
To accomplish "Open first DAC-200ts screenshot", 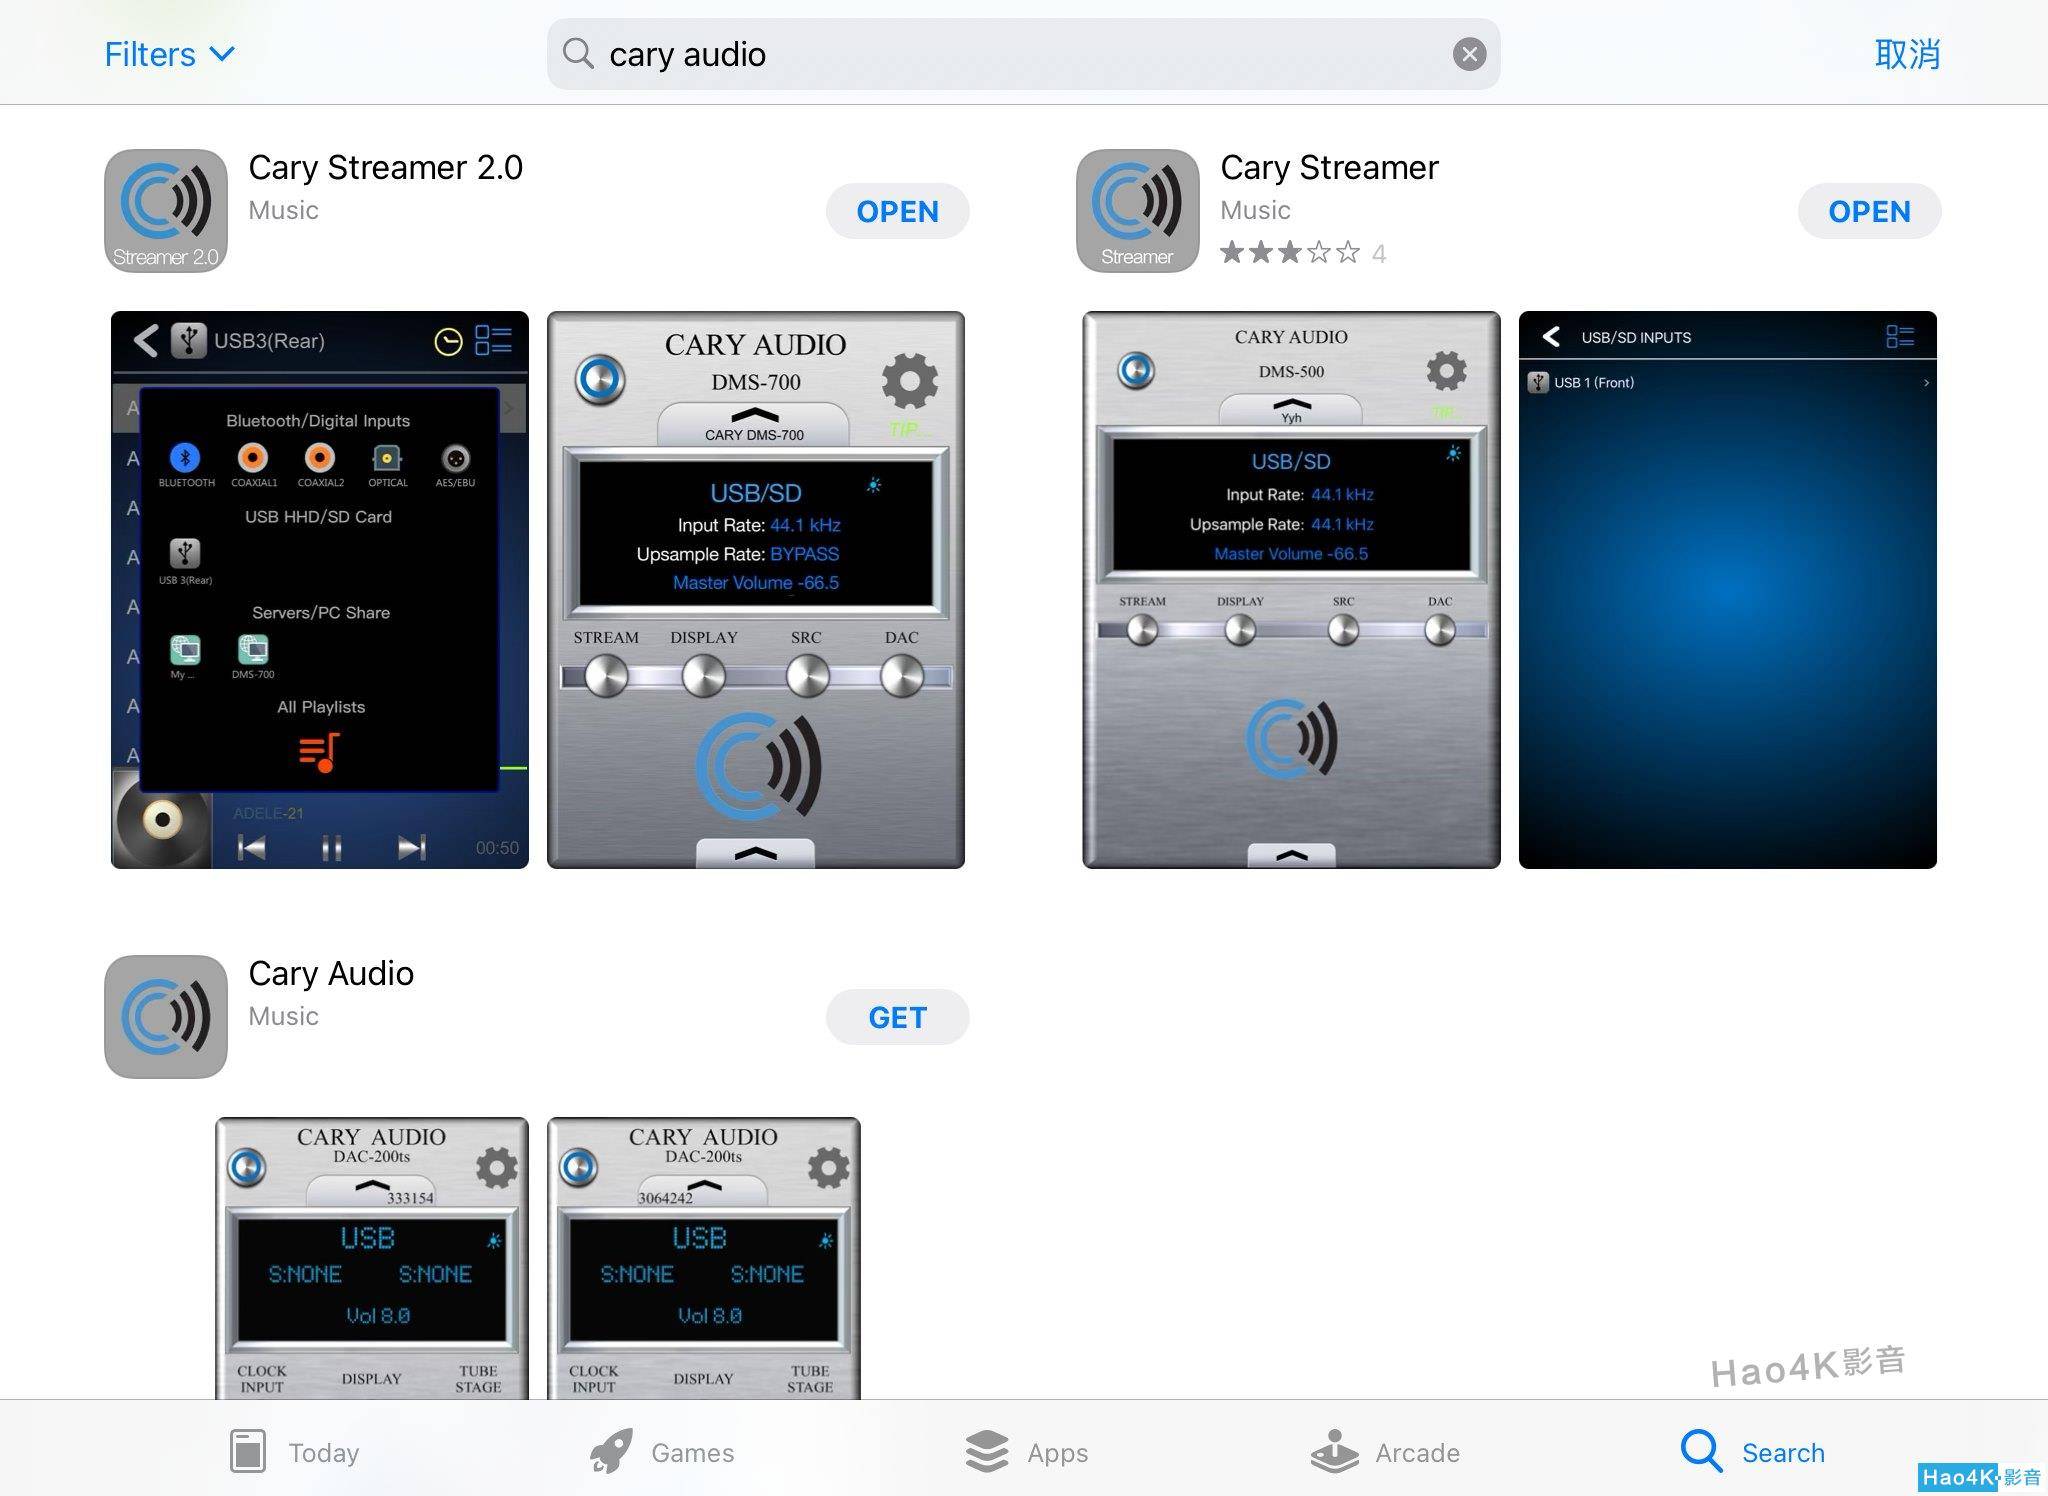I will pyautogui.click(x=372, y=1258).
